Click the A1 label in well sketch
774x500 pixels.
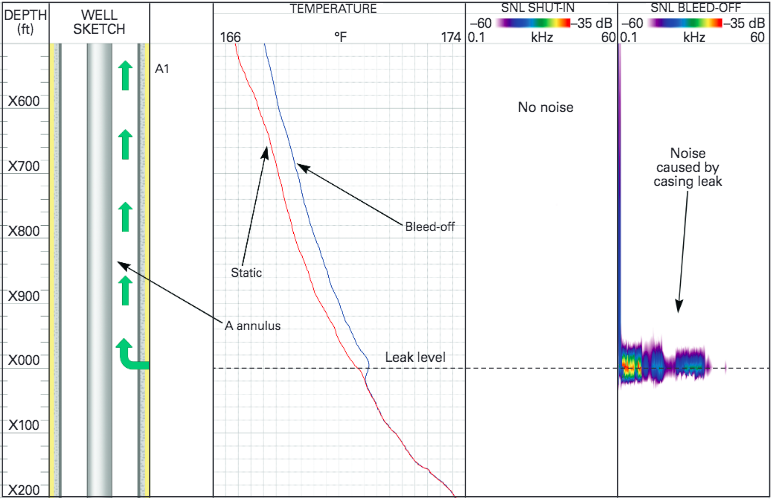(162, 69)
